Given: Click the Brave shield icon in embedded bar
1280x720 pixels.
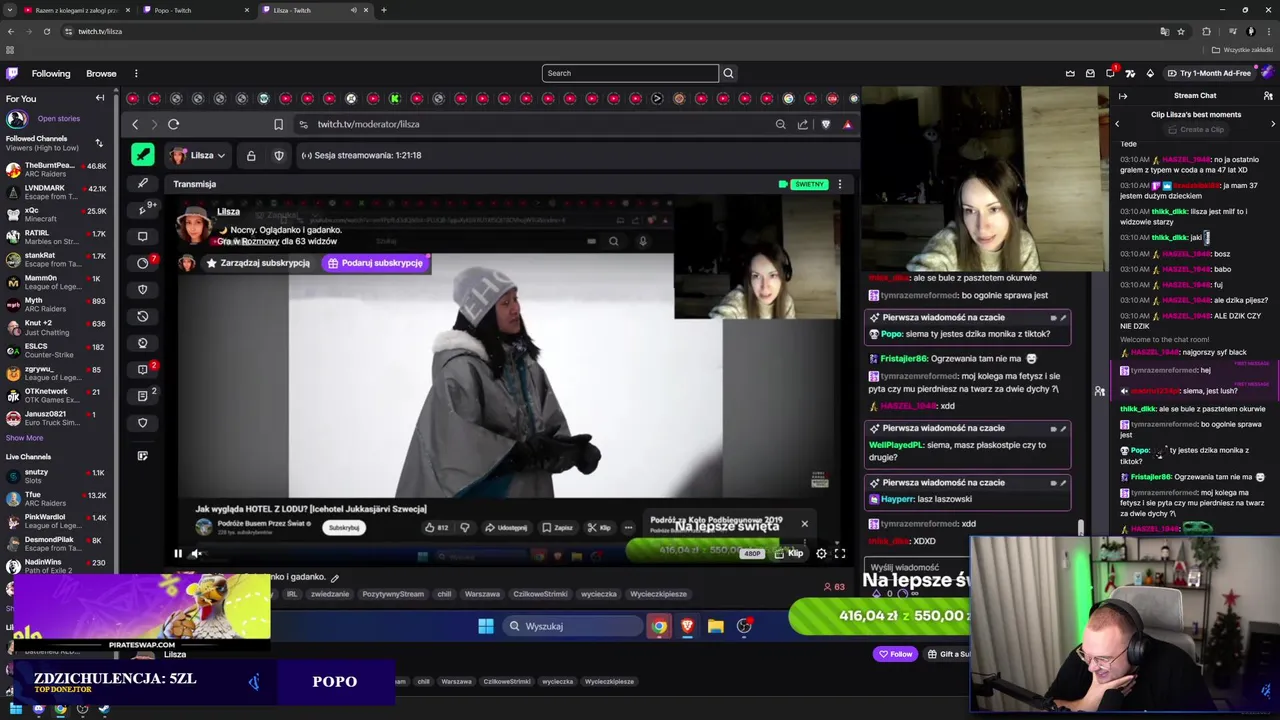Looking at the screenshot, I should tap(825, 124).
